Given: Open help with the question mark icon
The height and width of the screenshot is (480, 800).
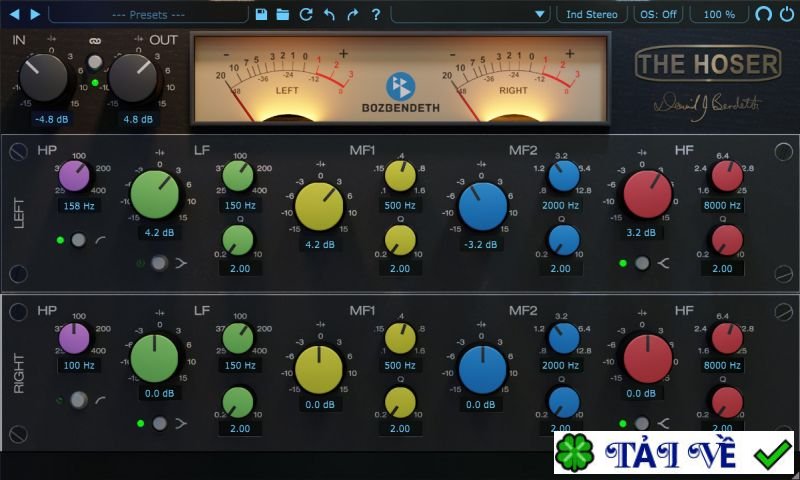Looking at the screenshot, I should coord(375,14).
